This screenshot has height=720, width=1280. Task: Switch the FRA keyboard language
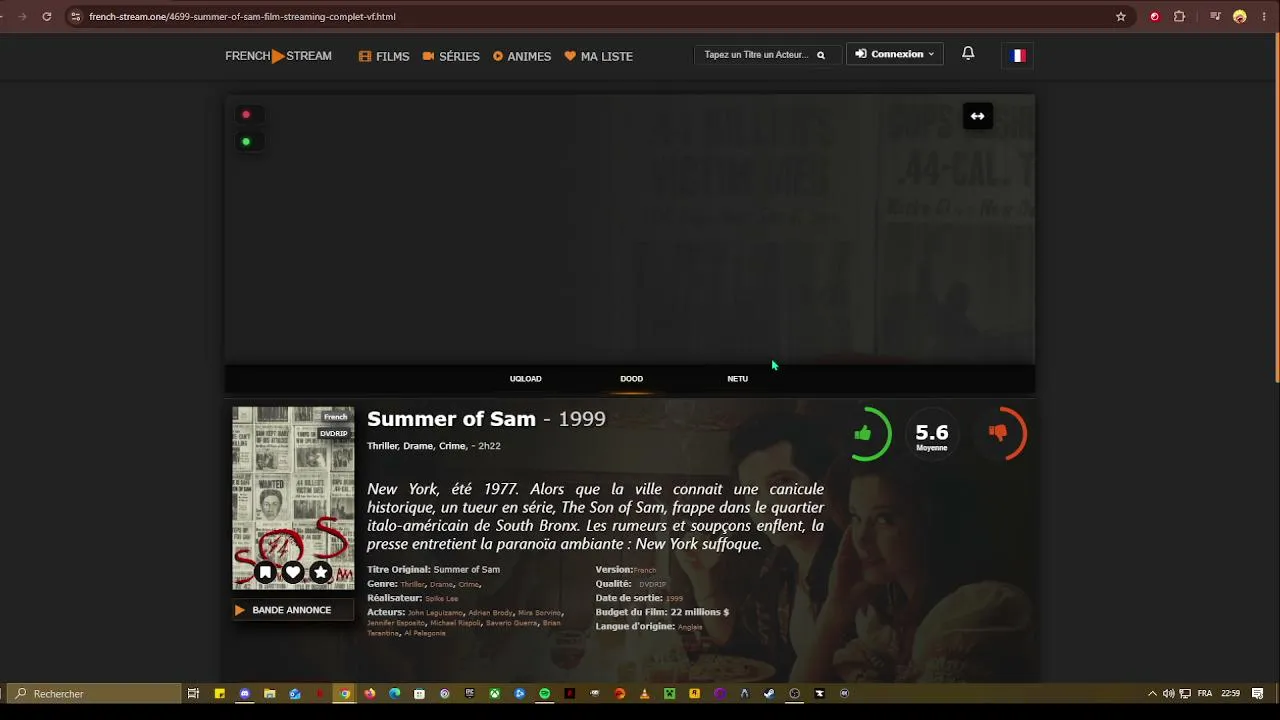click(1205, 694)
